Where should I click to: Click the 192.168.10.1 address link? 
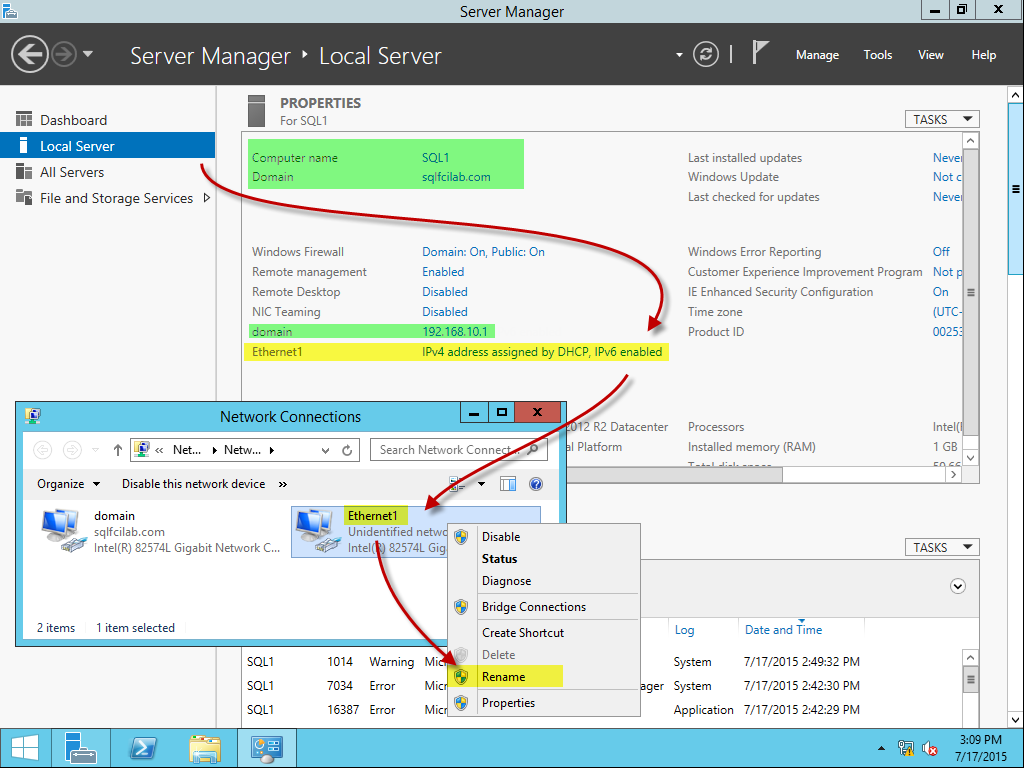pos(455,332)
